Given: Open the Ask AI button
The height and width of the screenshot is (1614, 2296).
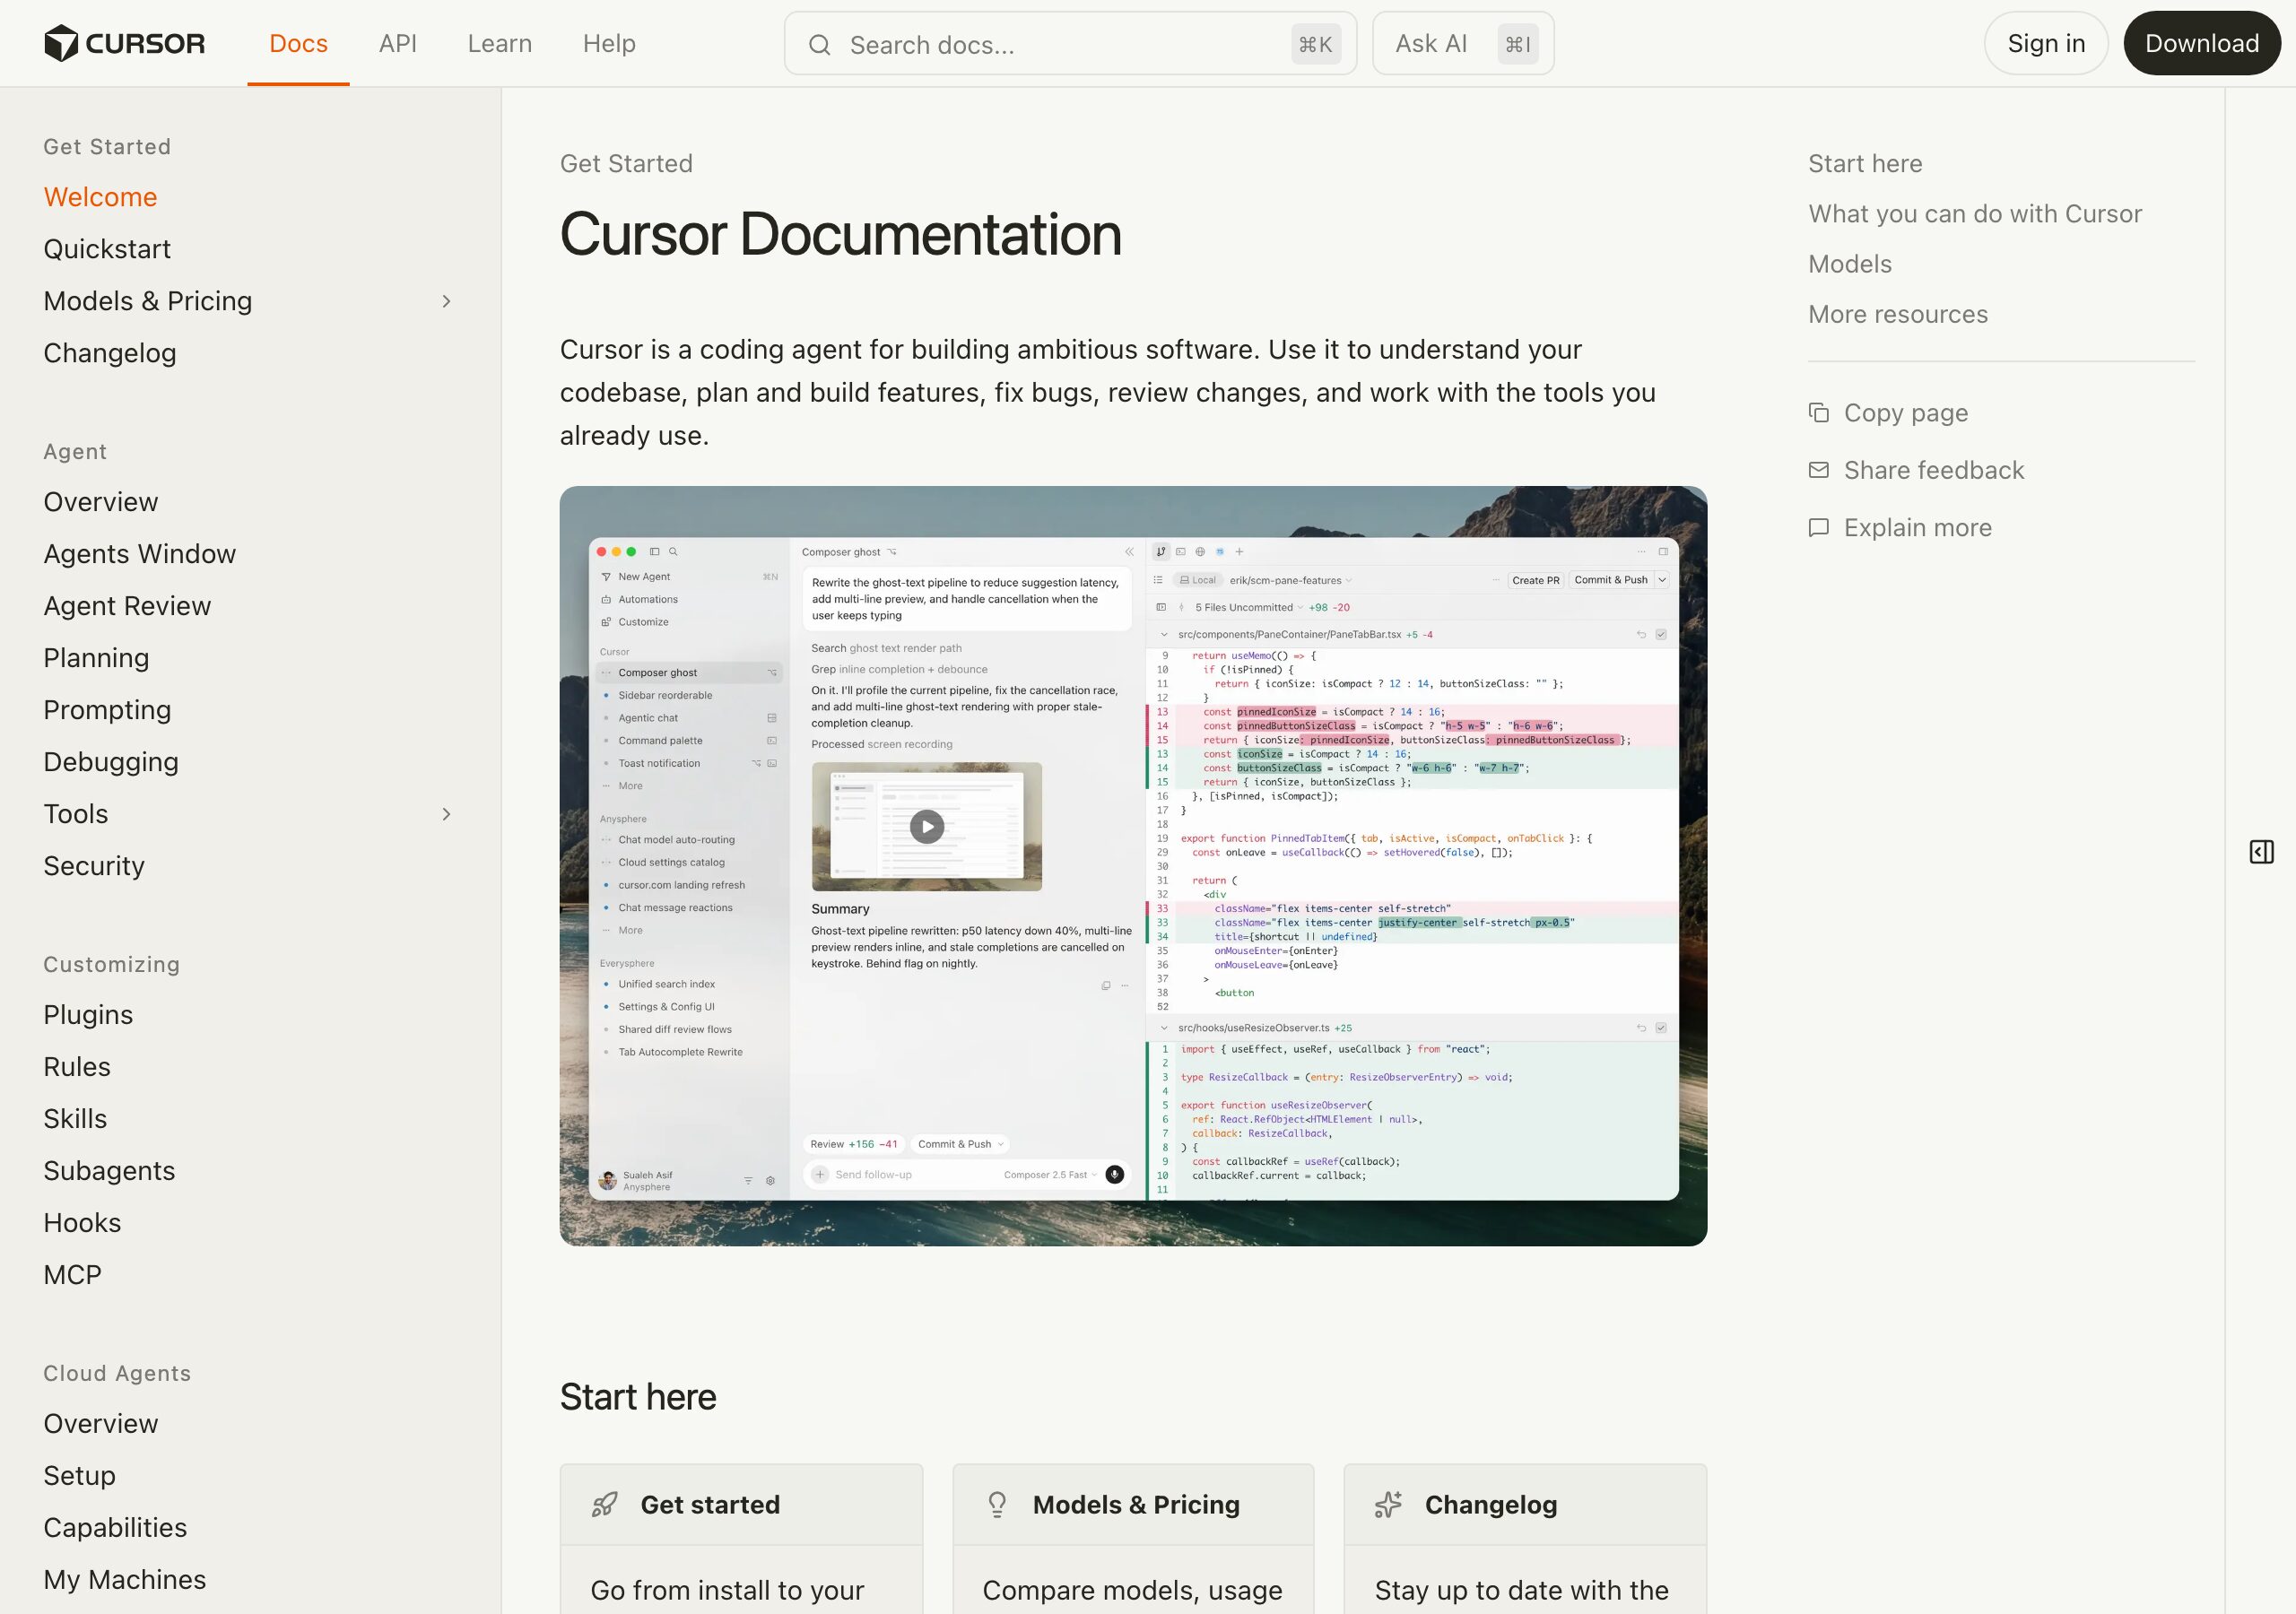Looking at the screenshot, I should click(x=1464, y=44).
